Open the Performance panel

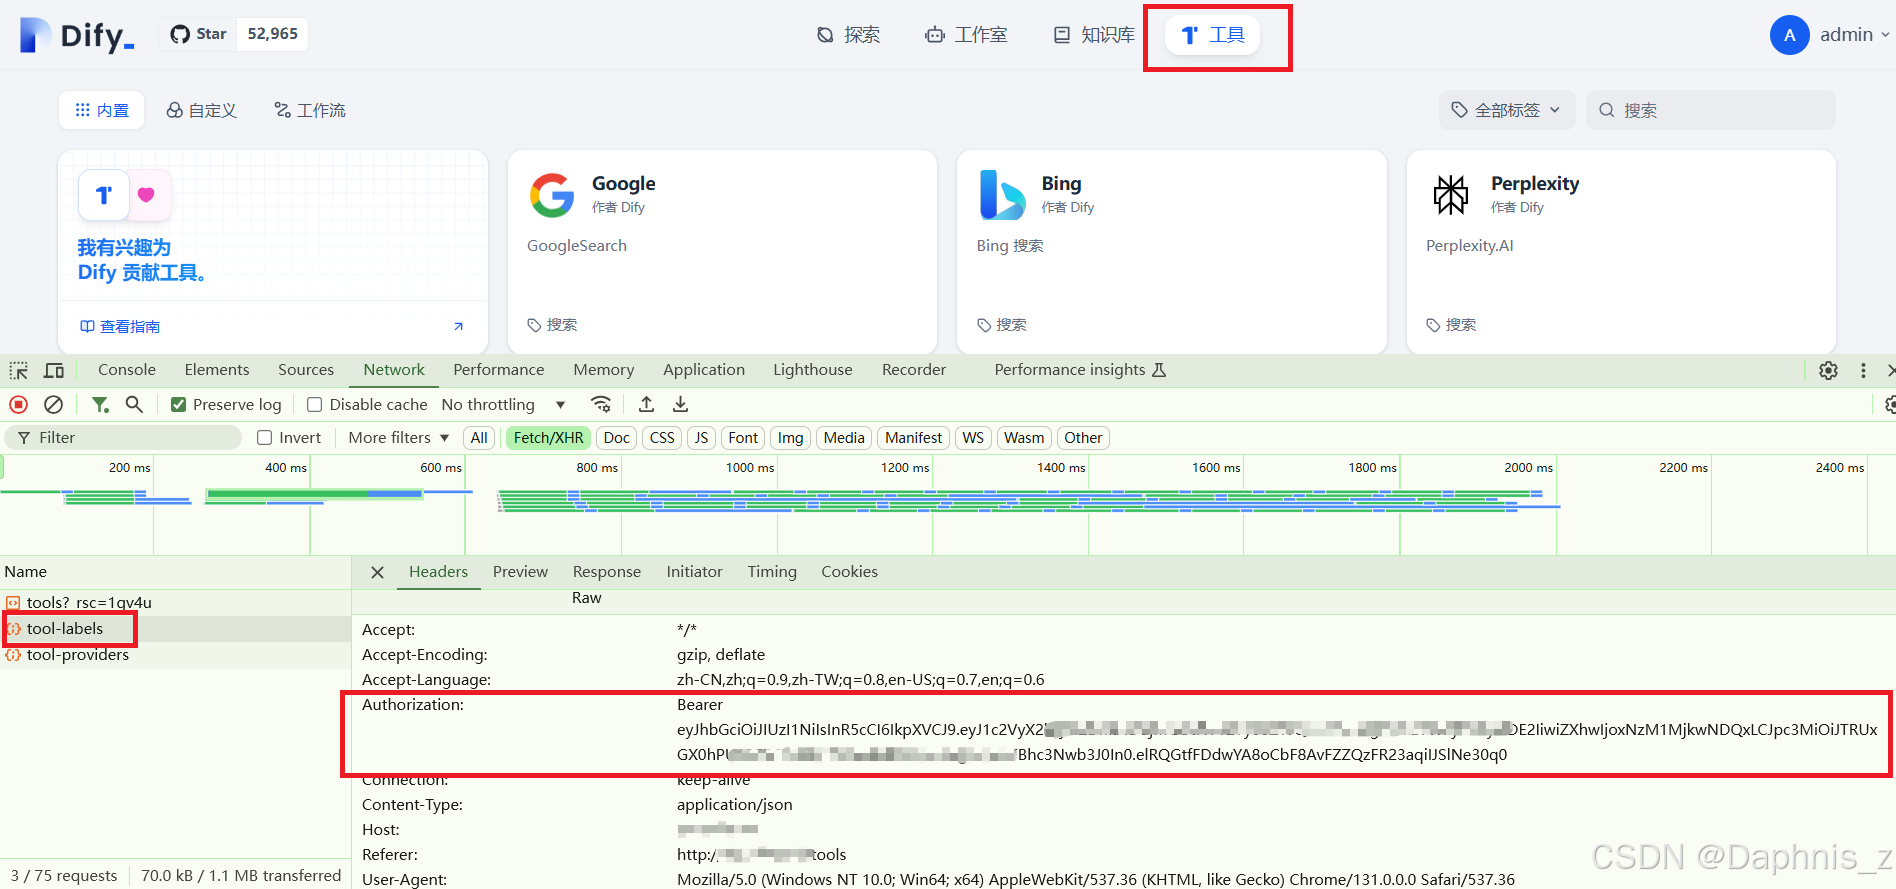499,370
